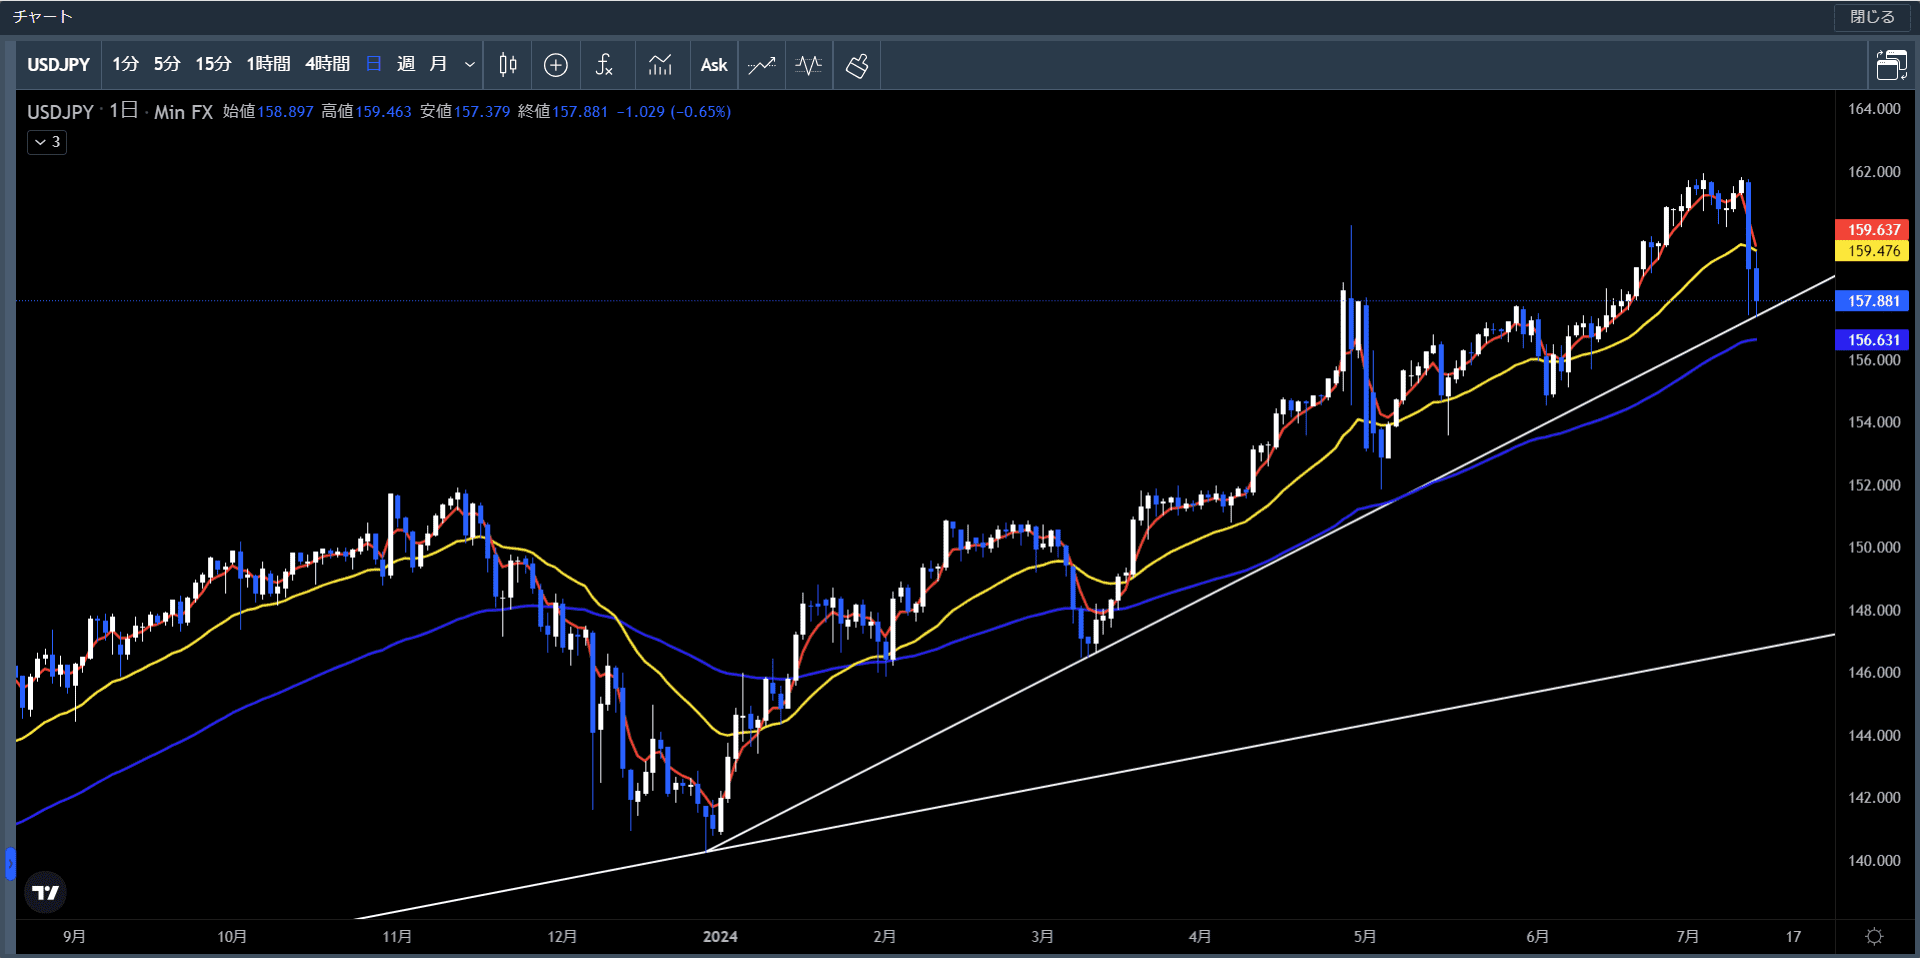This screenshot has height=958, width=1920.
Task: Open the chart templates bar-graph icon
Action: 660,65
